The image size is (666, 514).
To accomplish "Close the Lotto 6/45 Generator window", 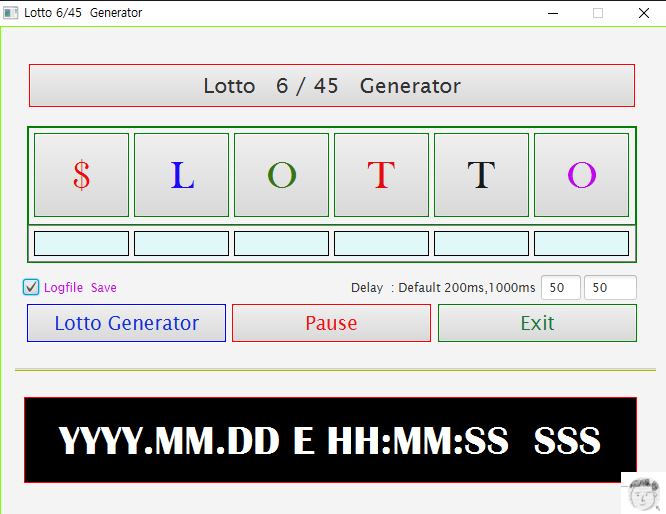I will tap(643, 13).
